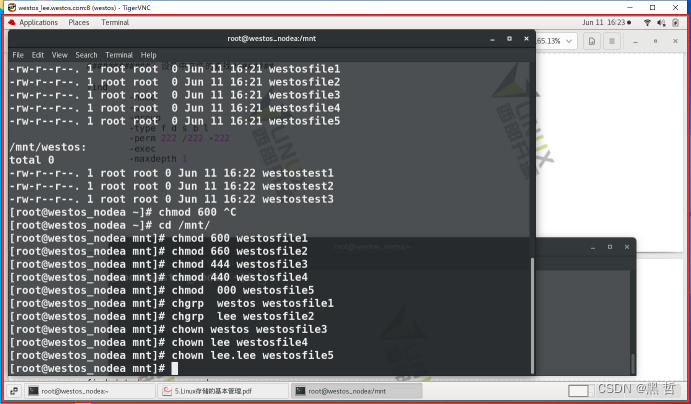Click the westostest1 listing line
This screenshot has width=691, height=404.
pos(171,173)
